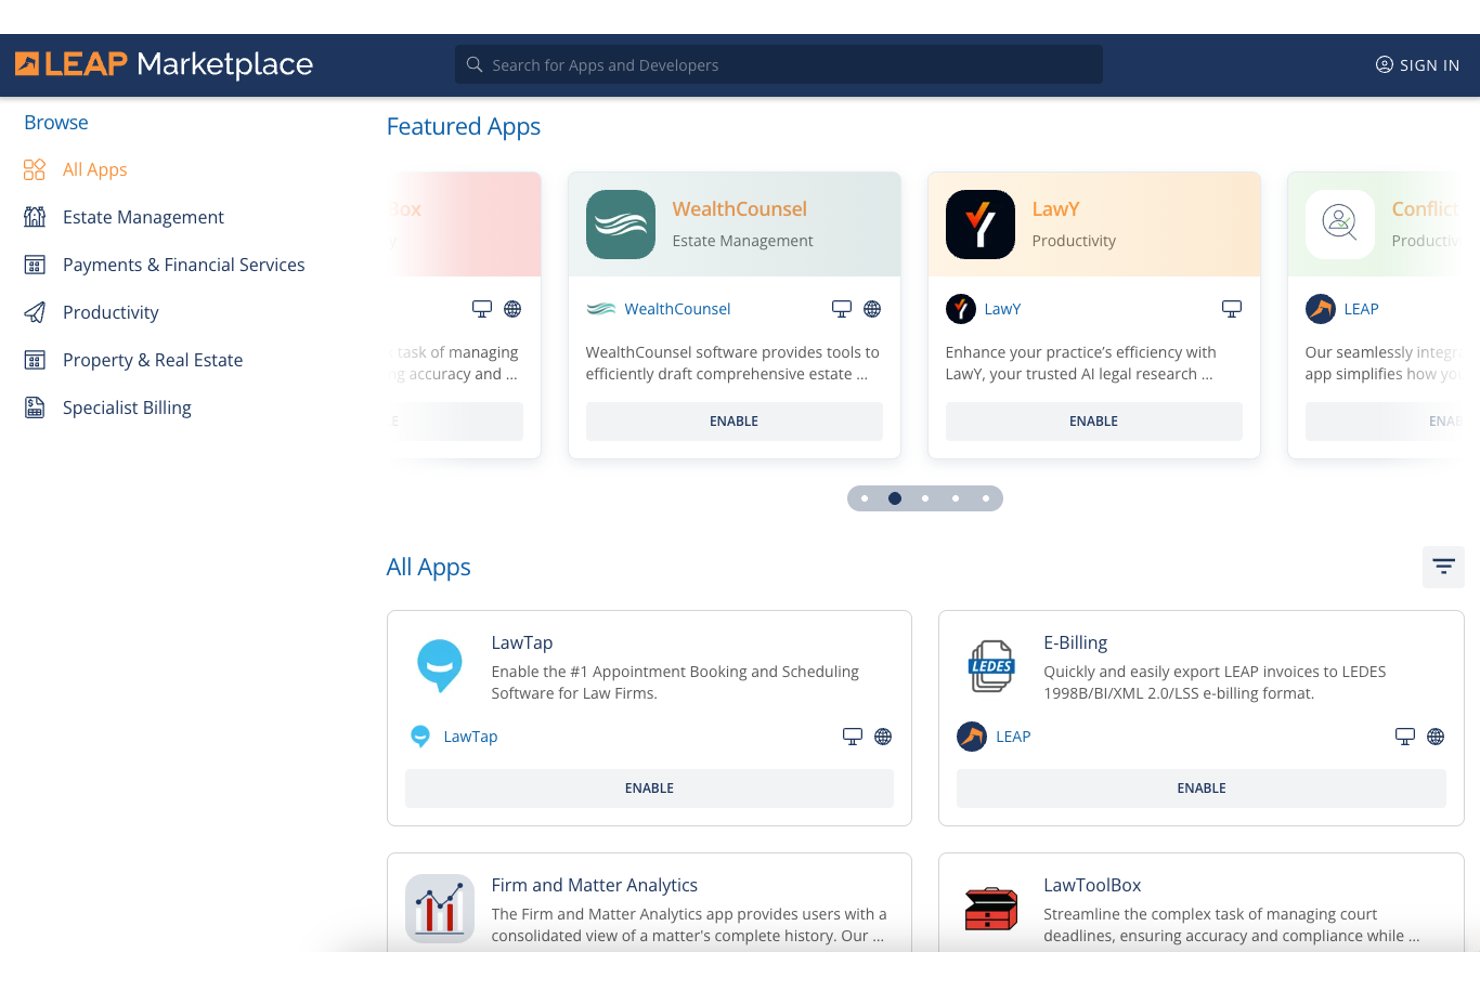Image resolution: width=1480 pixels, height=987 pixels.
Task: Click the Sign In user icon
Action: (x=1384, y=65)
